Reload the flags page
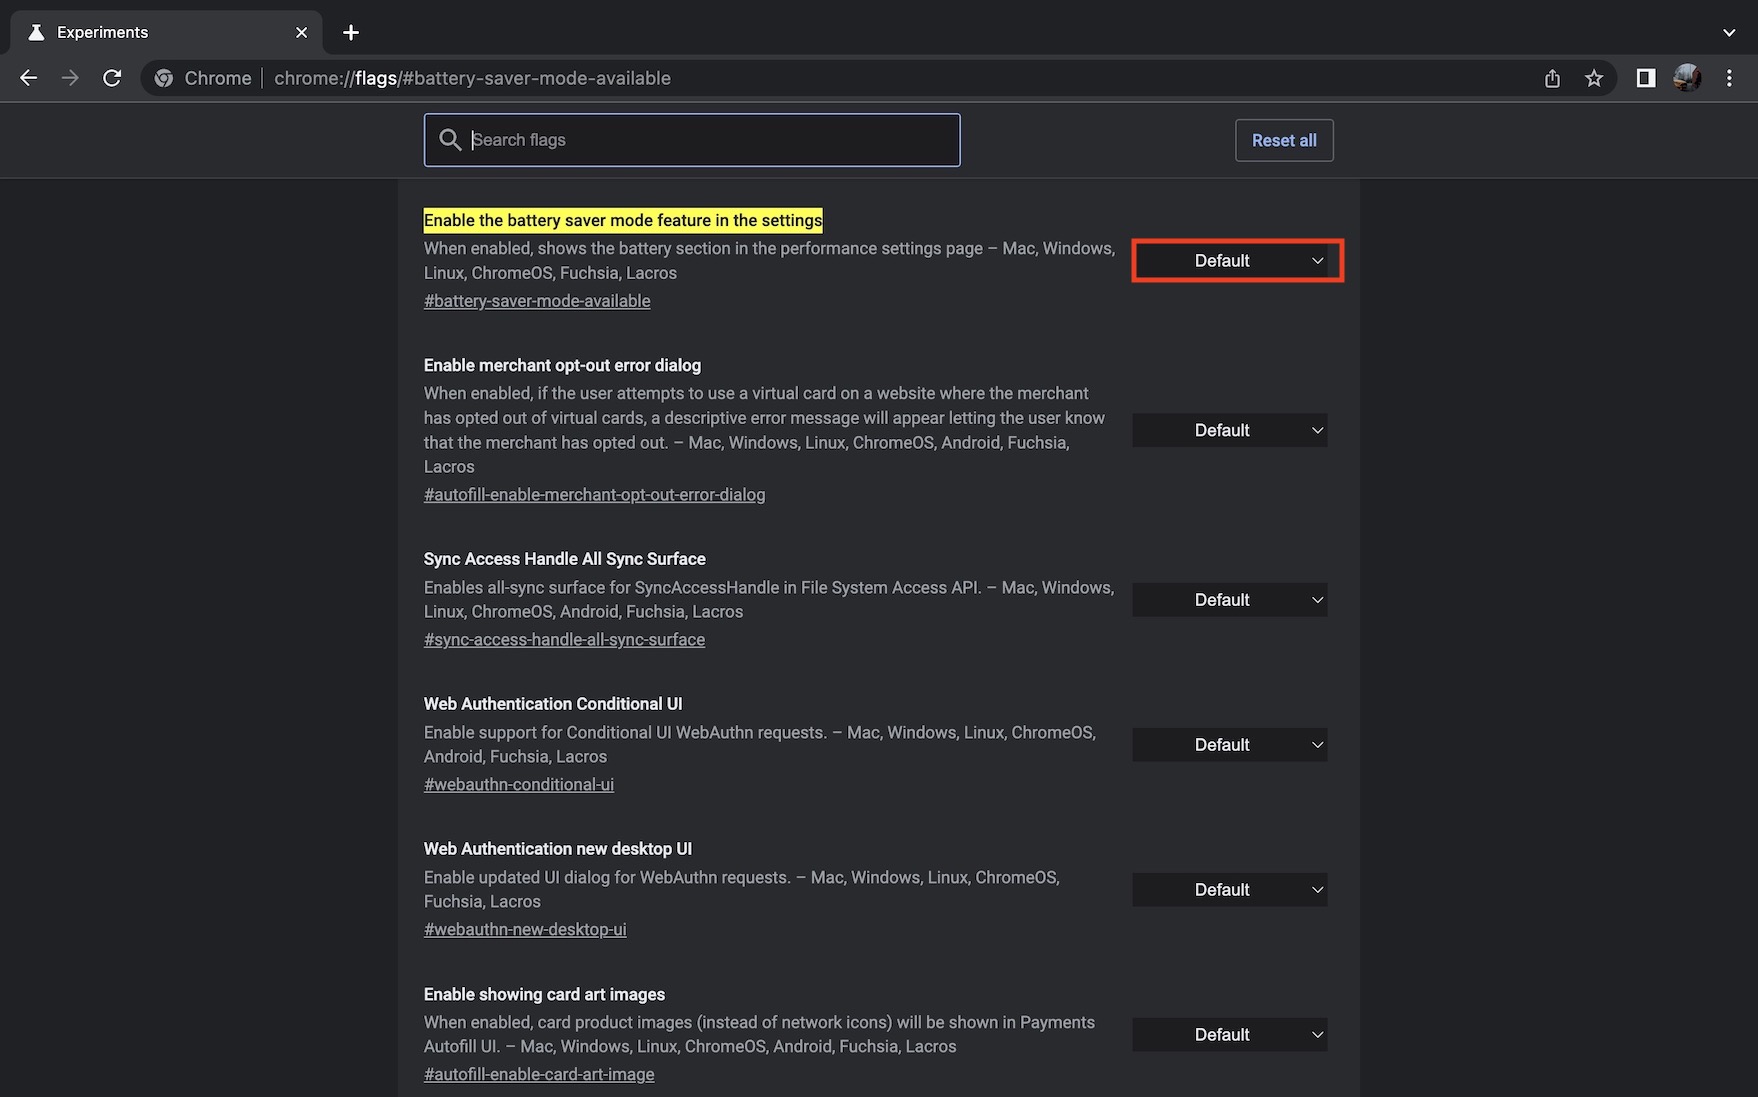1758x1097 pixels. pyautogui.click(x=112, y=78)
